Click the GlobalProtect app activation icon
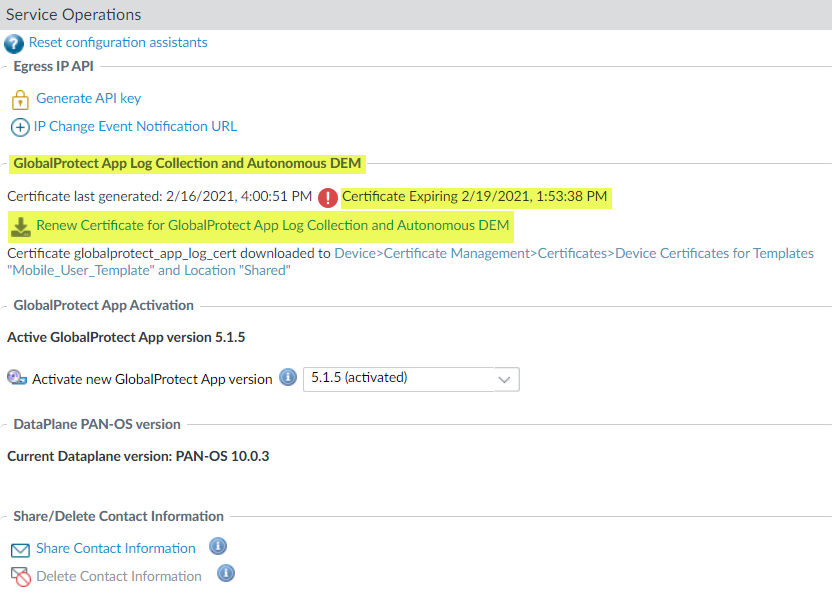 (17, 379)
